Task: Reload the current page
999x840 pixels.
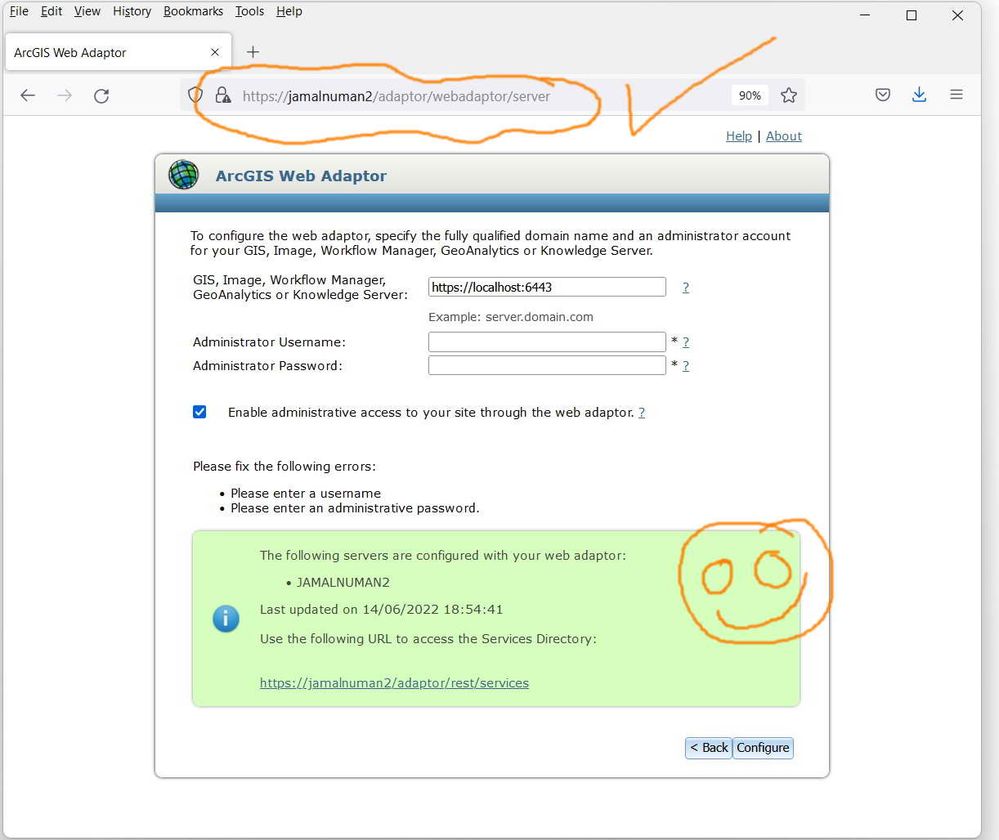Action: (101, 96)
